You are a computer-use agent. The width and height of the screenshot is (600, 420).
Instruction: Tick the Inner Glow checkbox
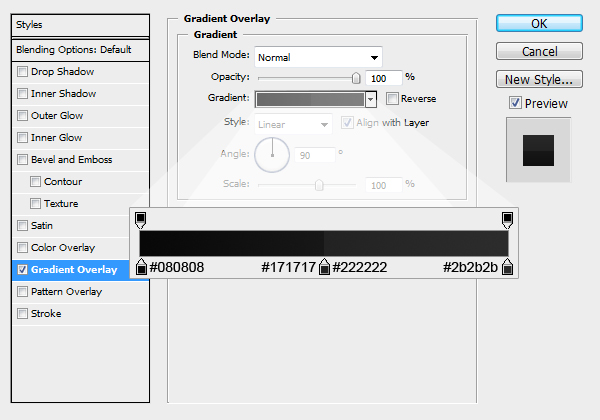click(22, 138)
